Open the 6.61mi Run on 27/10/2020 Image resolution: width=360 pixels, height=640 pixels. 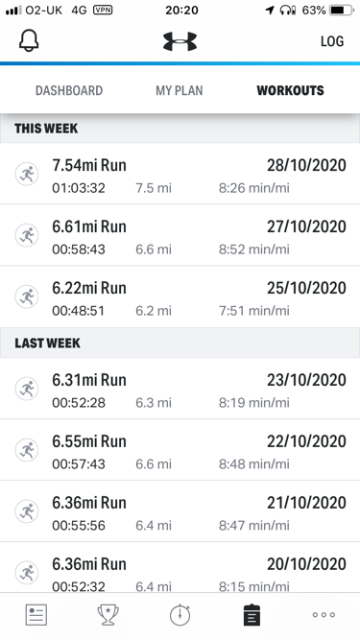point(180,236)
